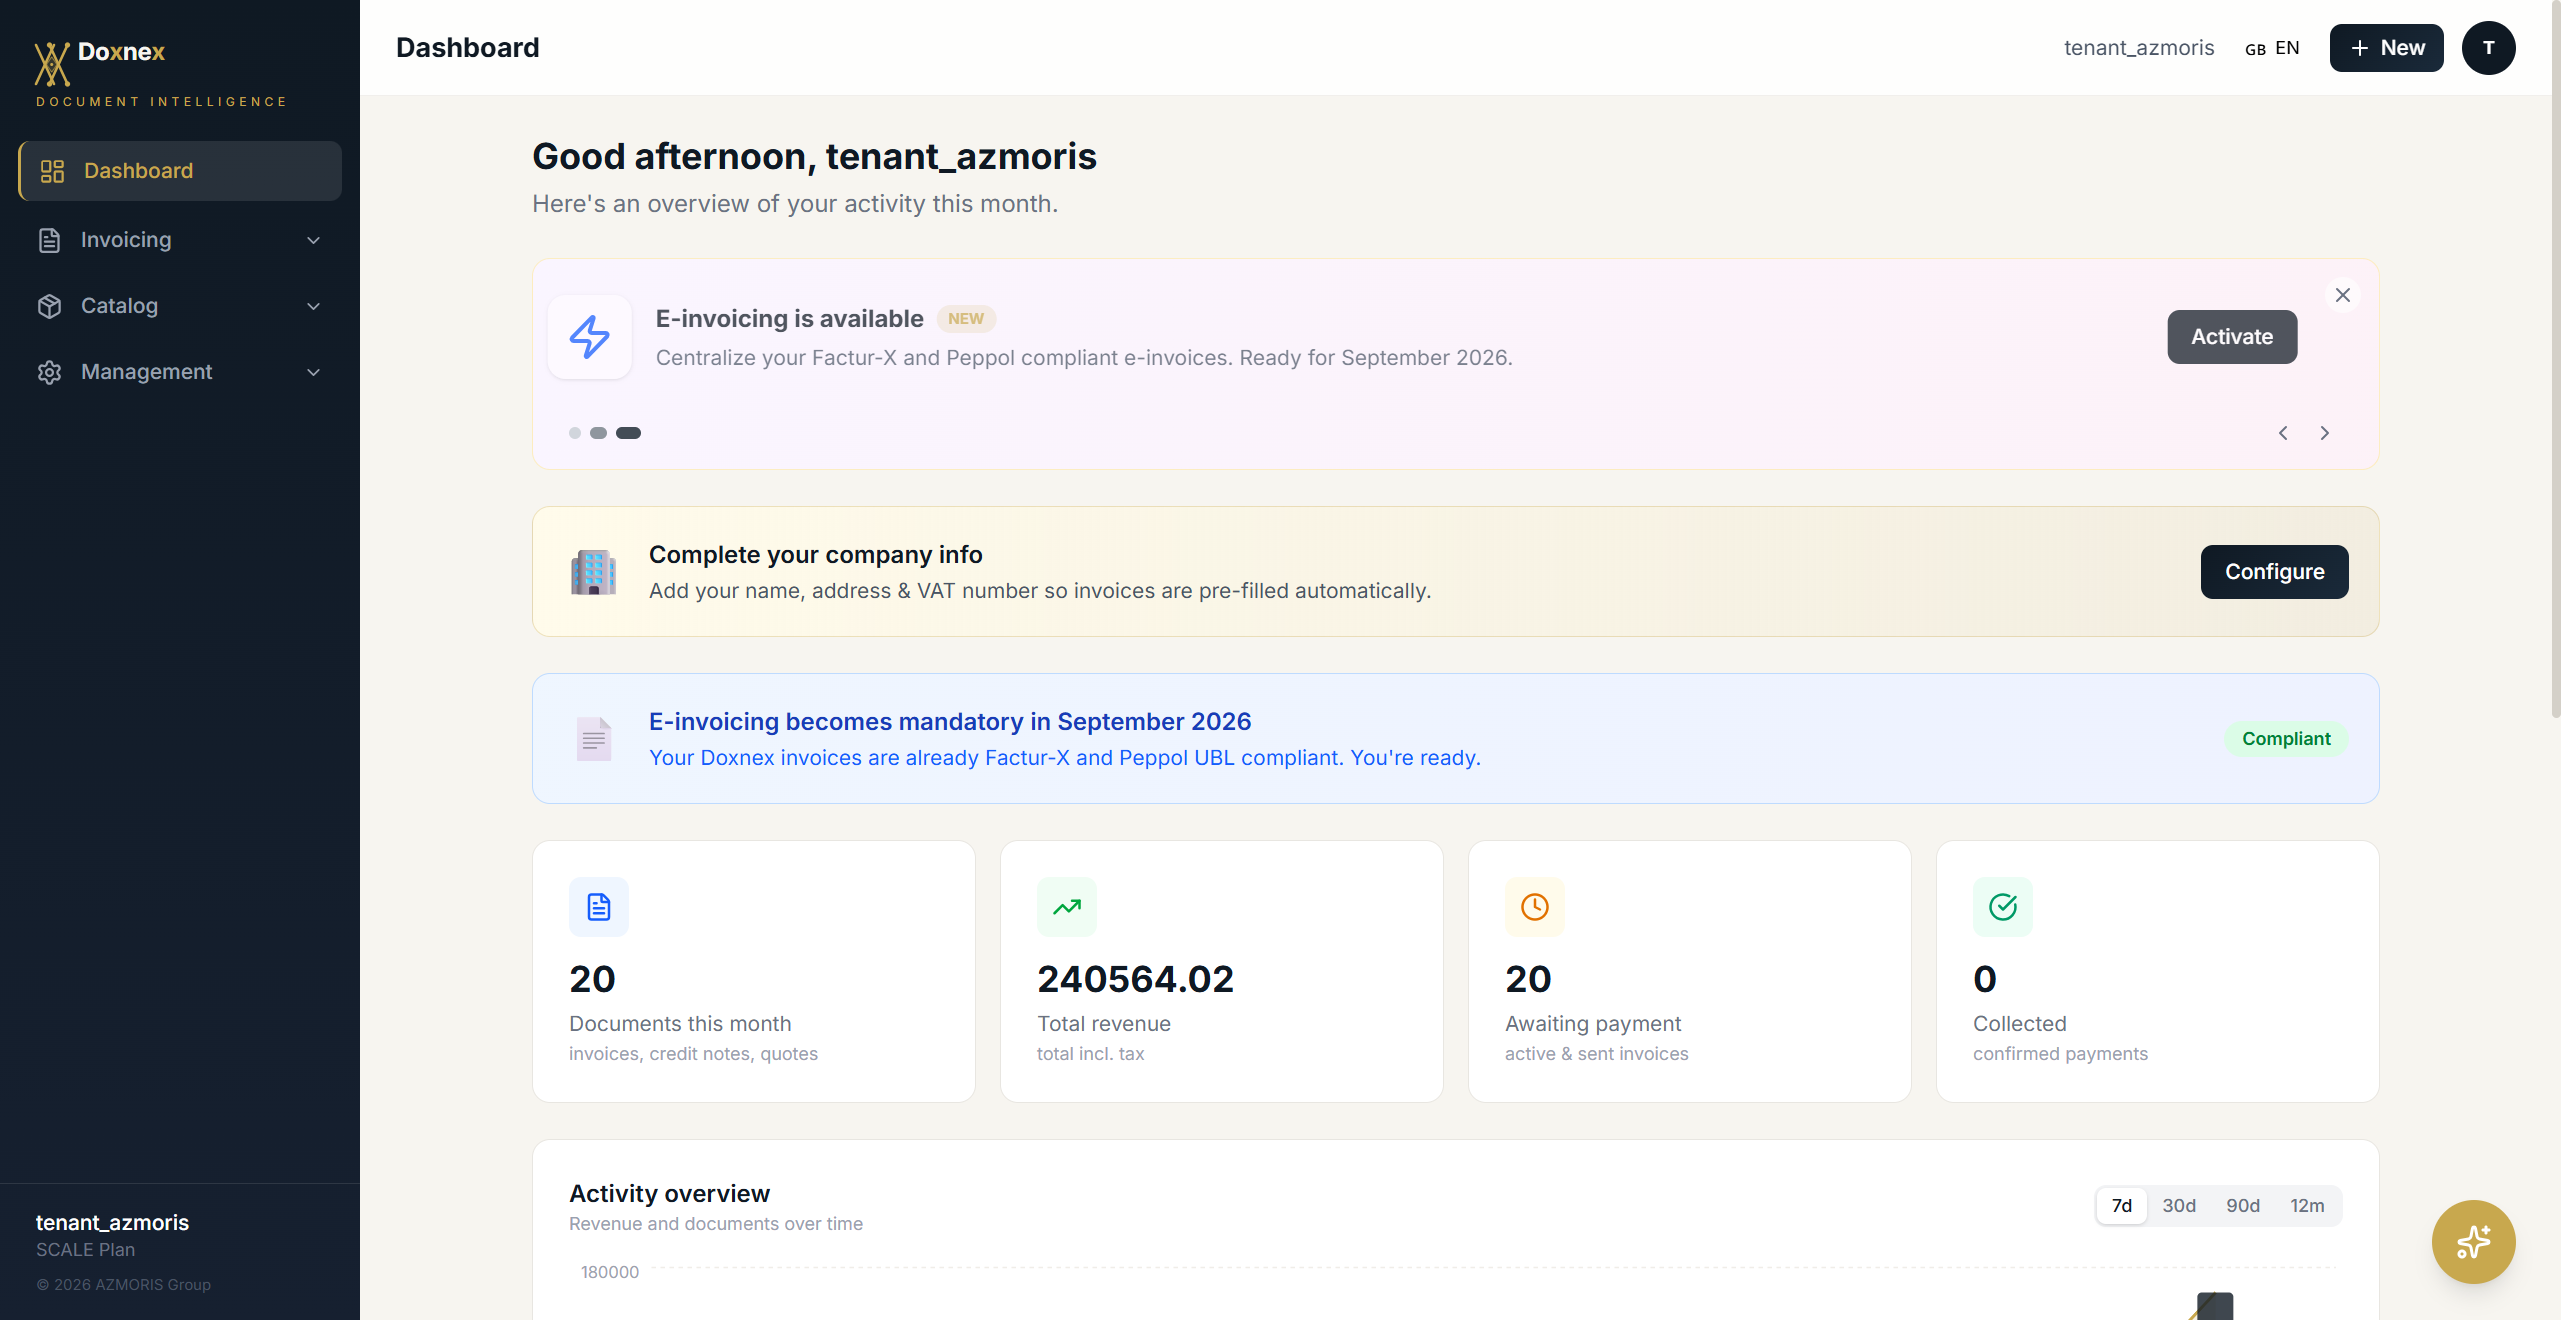Click the 240564.02 revenue value
This screenshot has height=1320, width=2561.
[x=1136, y=979]
